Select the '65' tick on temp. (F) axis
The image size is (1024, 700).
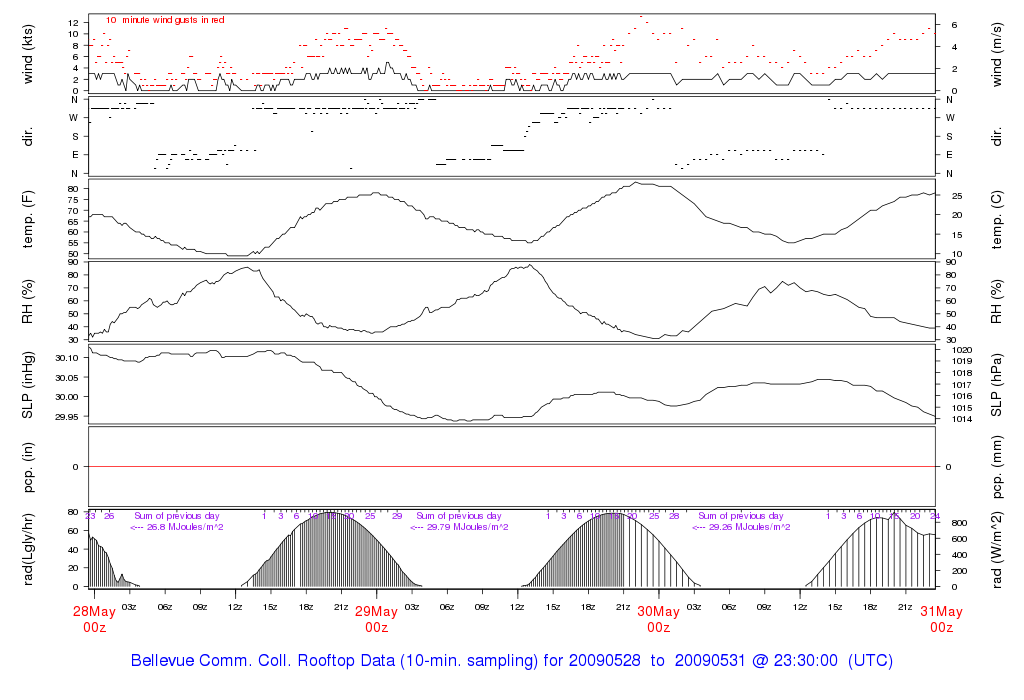coord(72,221)
